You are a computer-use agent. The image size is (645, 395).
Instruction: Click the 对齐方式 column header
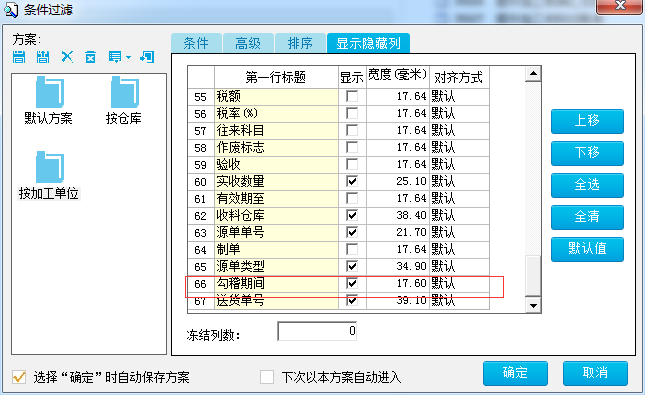[x=459, y=77]
